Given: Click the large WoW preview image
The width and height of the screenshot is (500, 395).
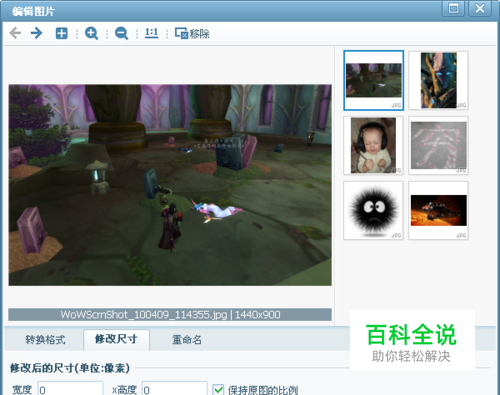Looking at the screenshot, I should click(x=170, y=185).
